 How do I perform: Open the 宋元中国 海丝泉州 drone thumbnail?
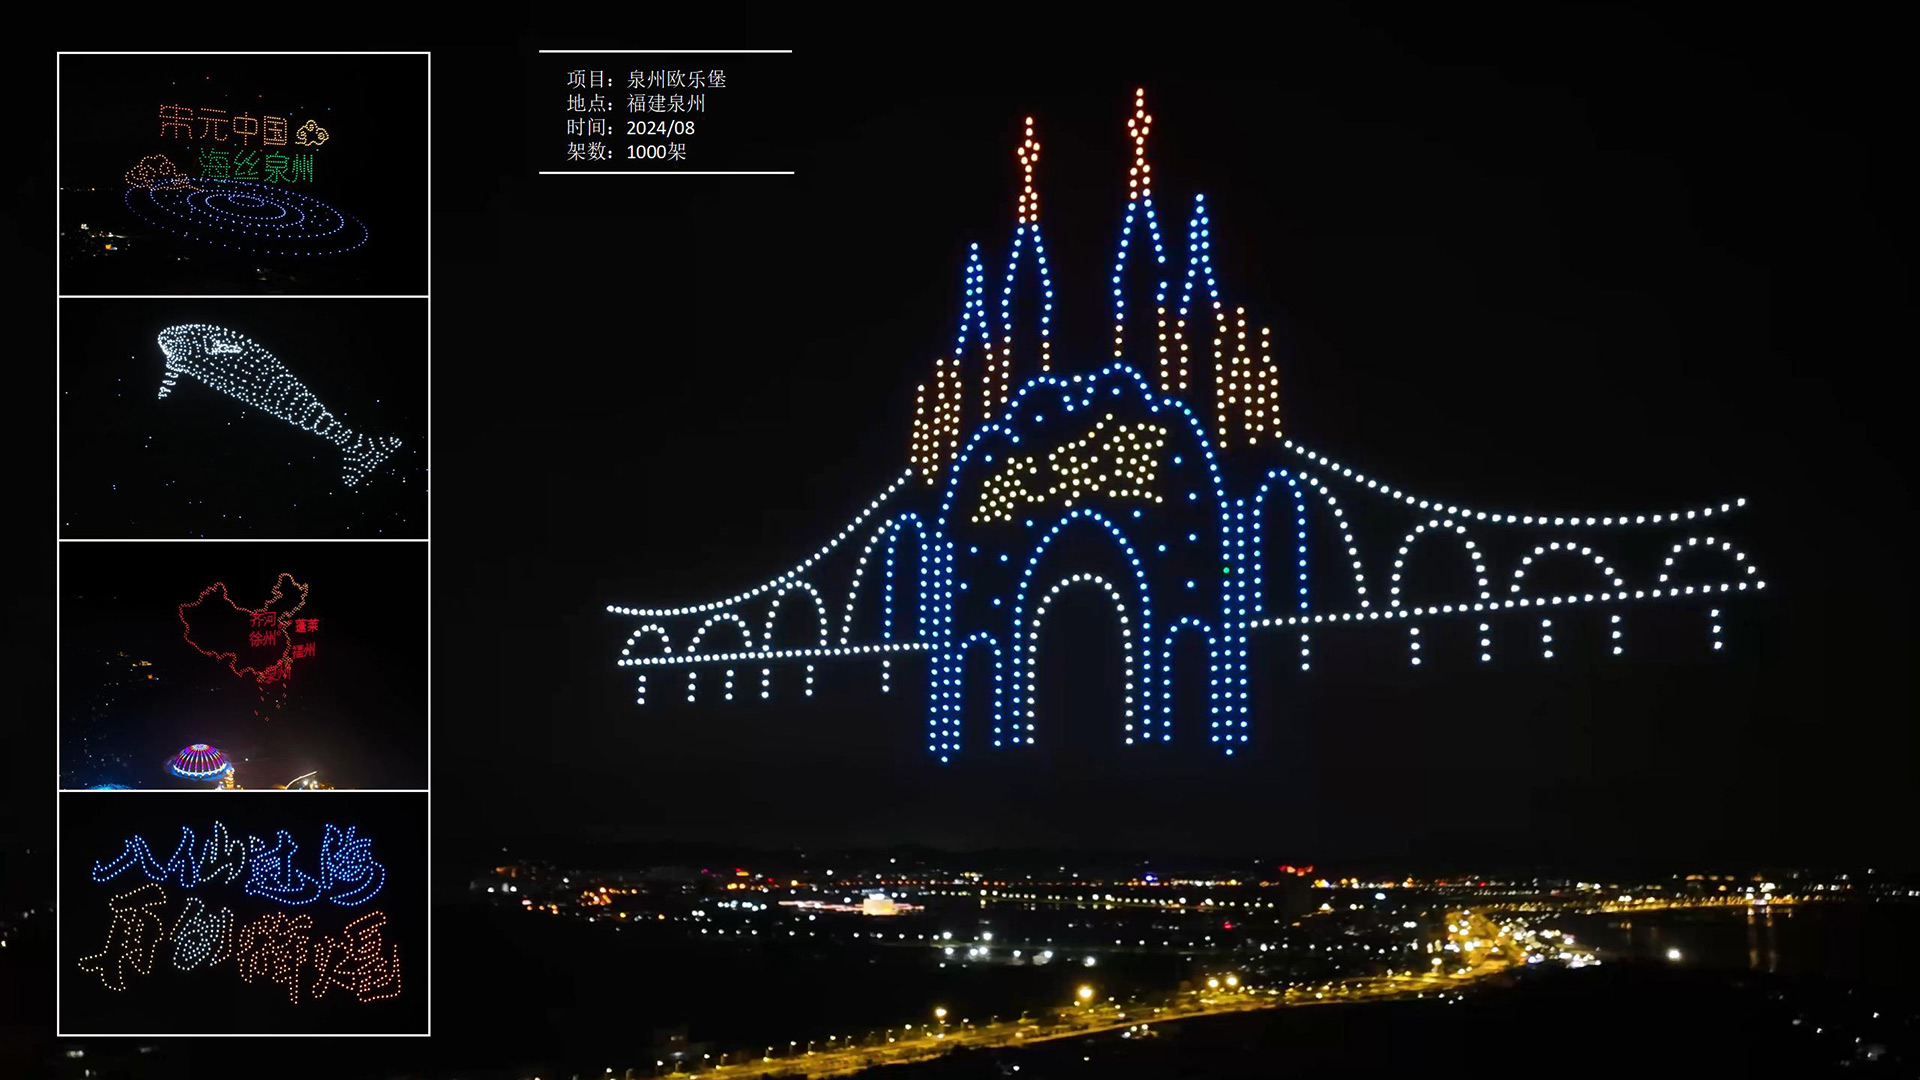click(243, 175)
